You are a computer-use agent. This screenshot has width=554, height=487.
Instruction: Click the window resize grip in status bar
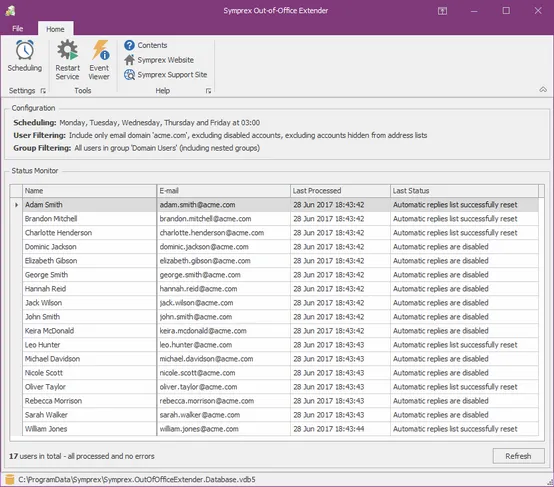550,482
